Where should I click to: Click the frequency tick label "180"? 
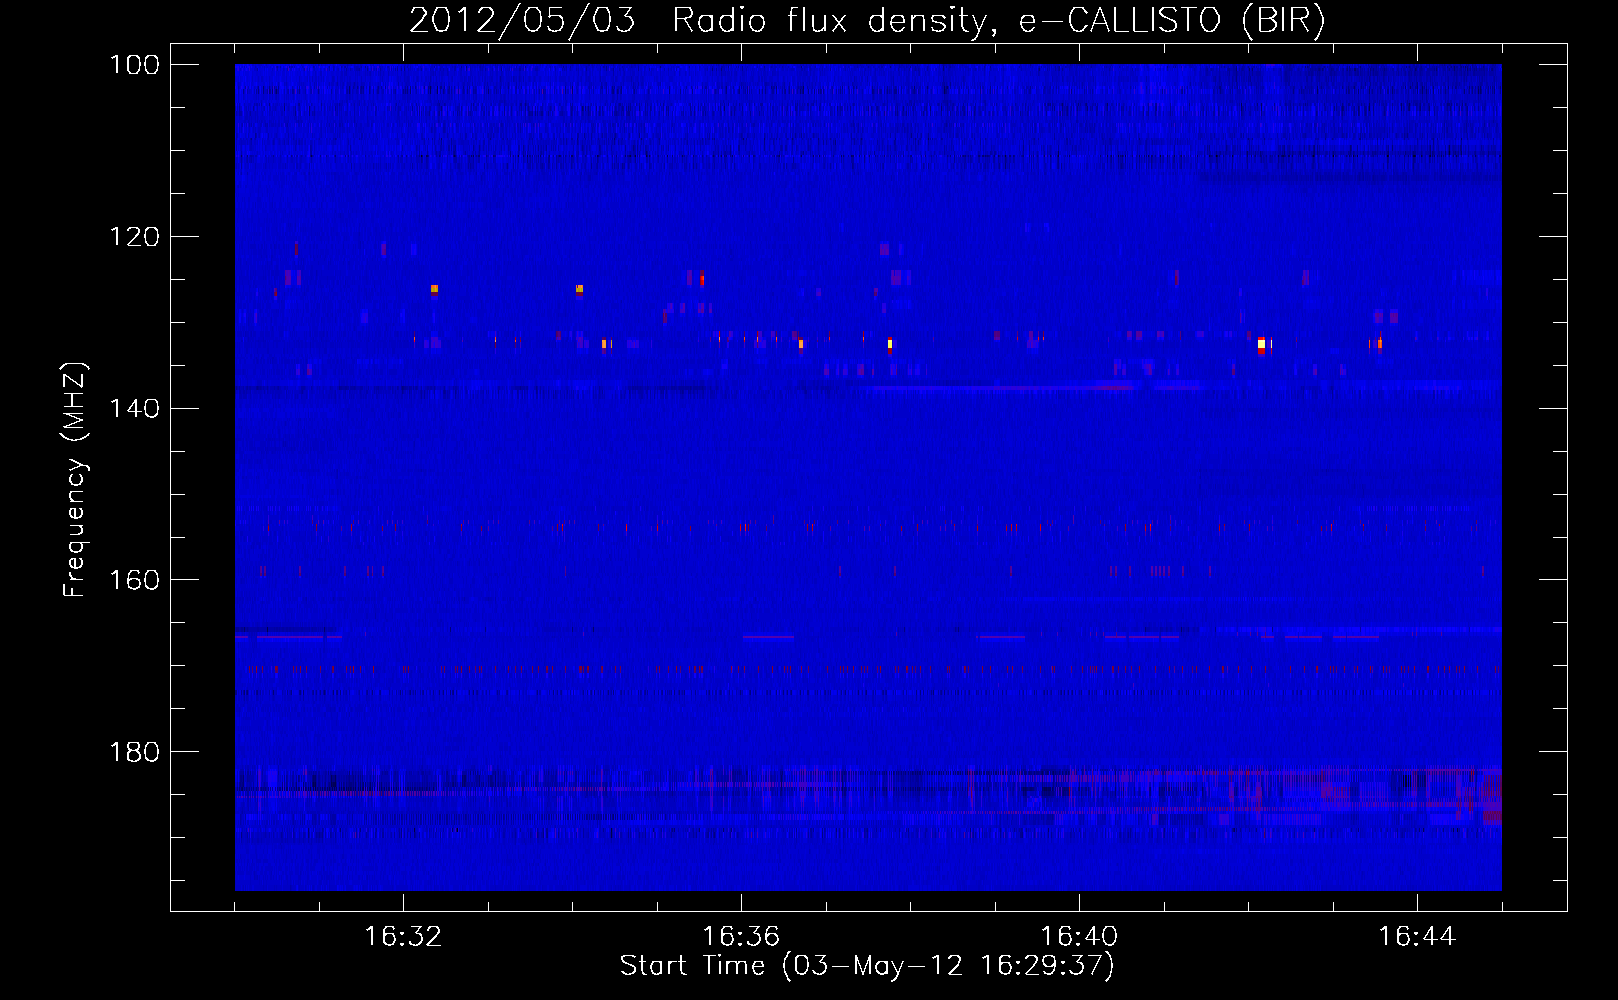click(134, 752)
